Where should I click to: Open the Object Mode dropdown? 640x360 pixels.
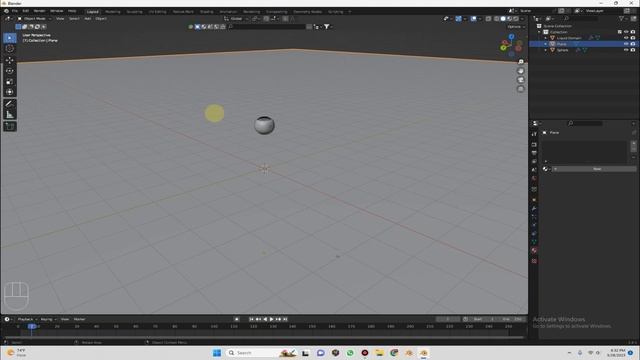tap(34, 19)
